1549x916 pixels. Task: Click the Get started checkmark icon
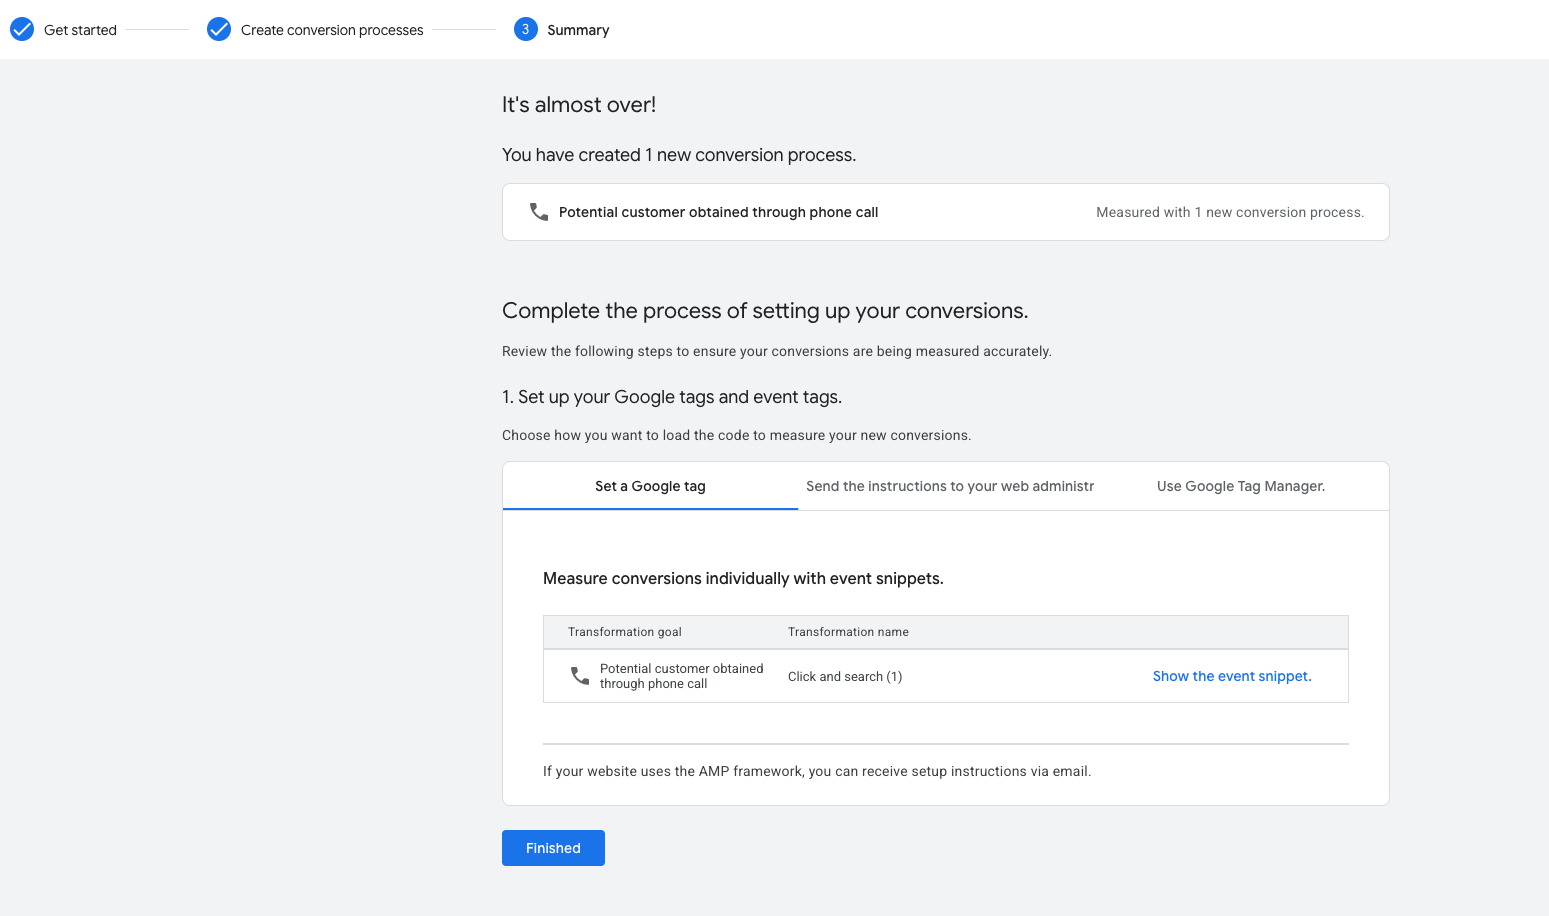[22, 30]
